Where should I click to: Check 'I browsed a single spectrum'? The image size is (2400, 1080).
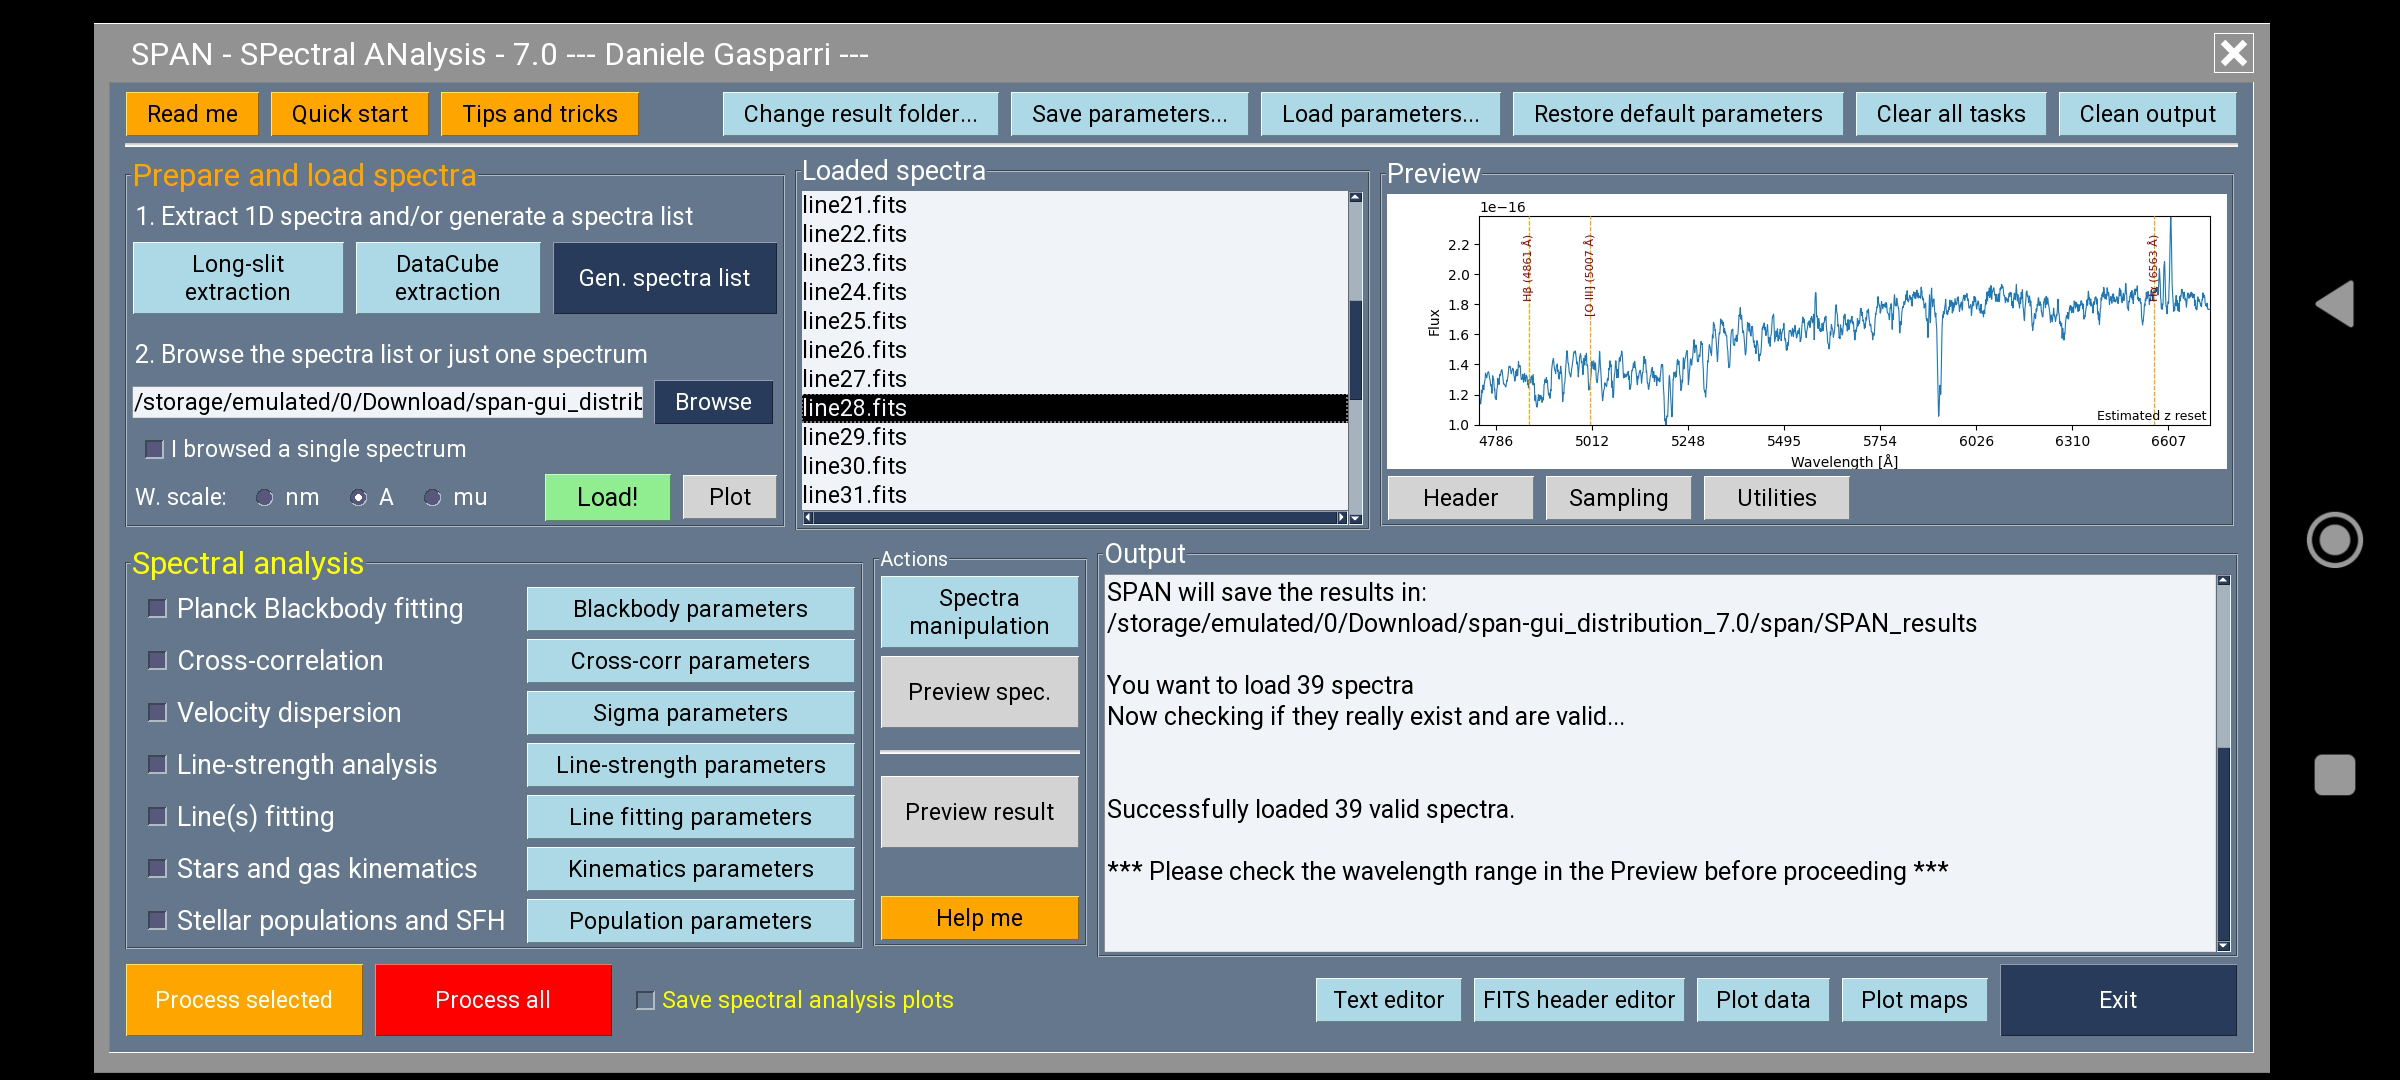point(154,449)
